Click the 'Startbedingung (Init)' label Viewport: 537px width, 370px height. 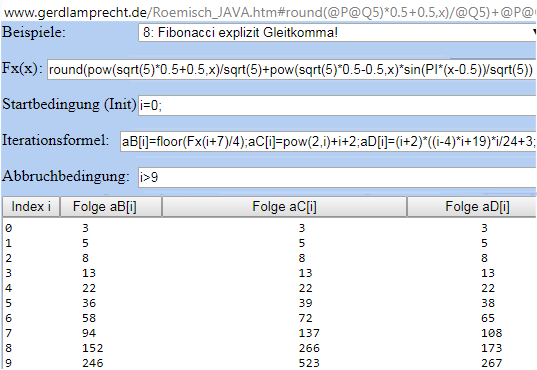click(x=70, y=104)
